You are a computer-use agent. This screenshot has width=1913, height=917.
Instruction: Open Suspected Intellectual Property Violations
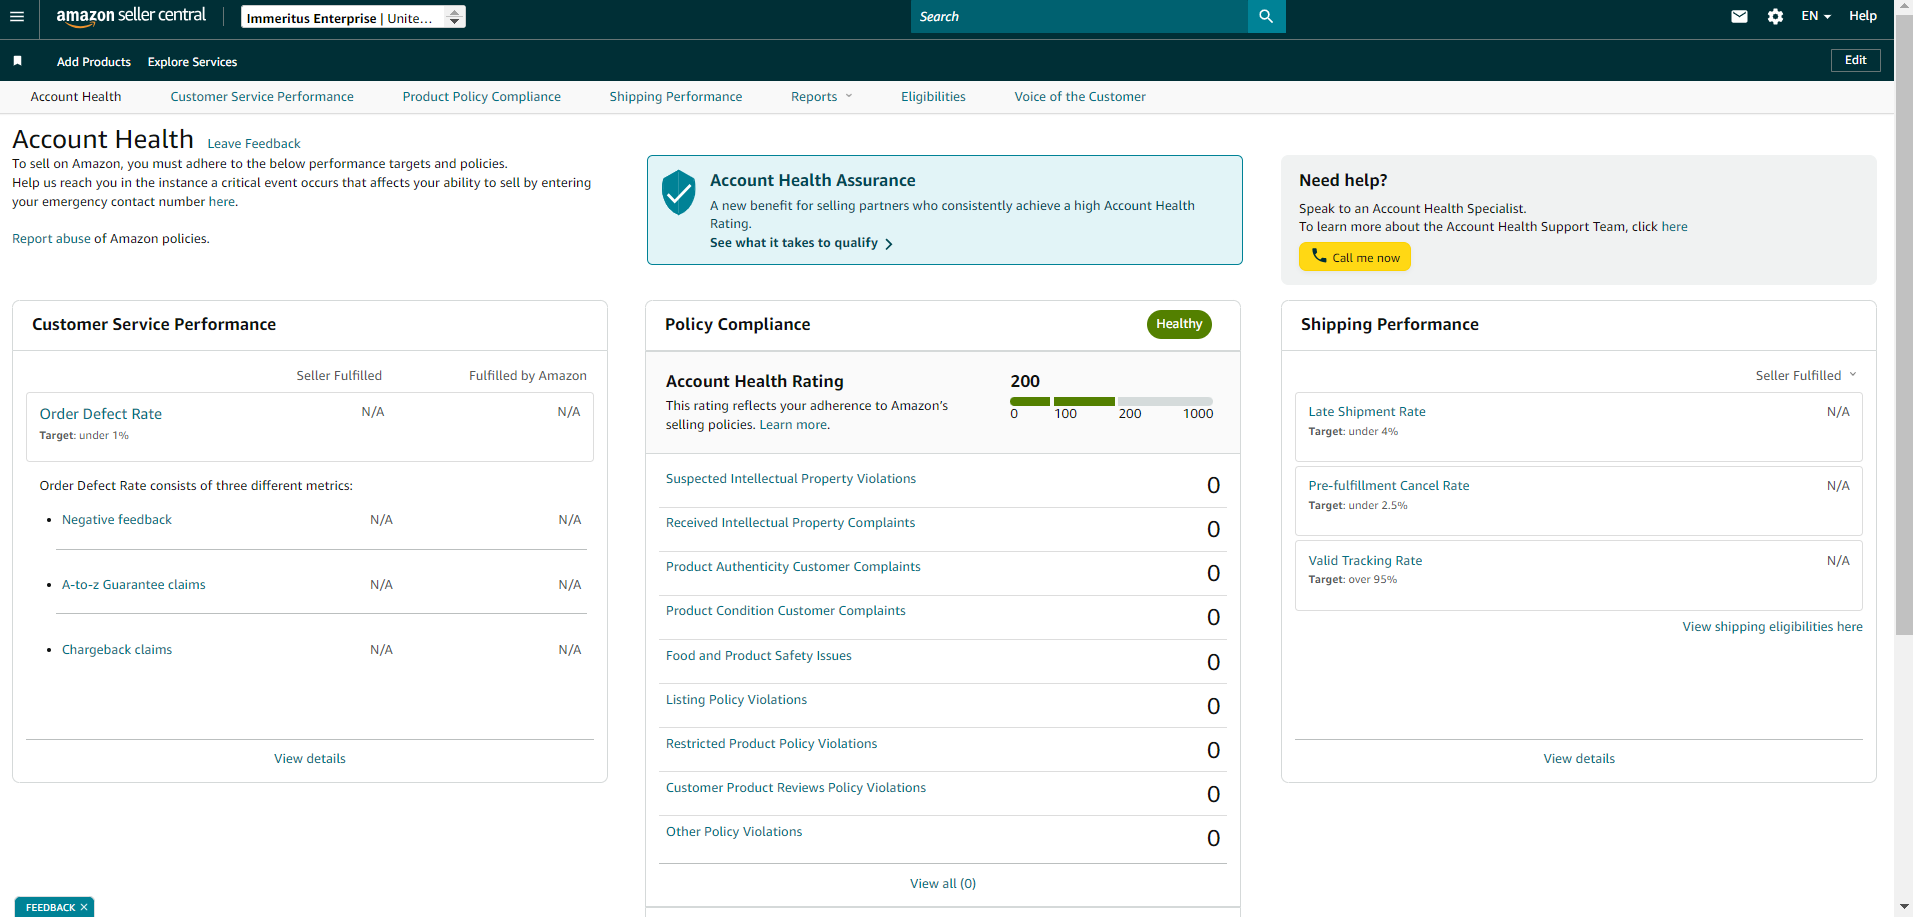[x=791, y=479]
